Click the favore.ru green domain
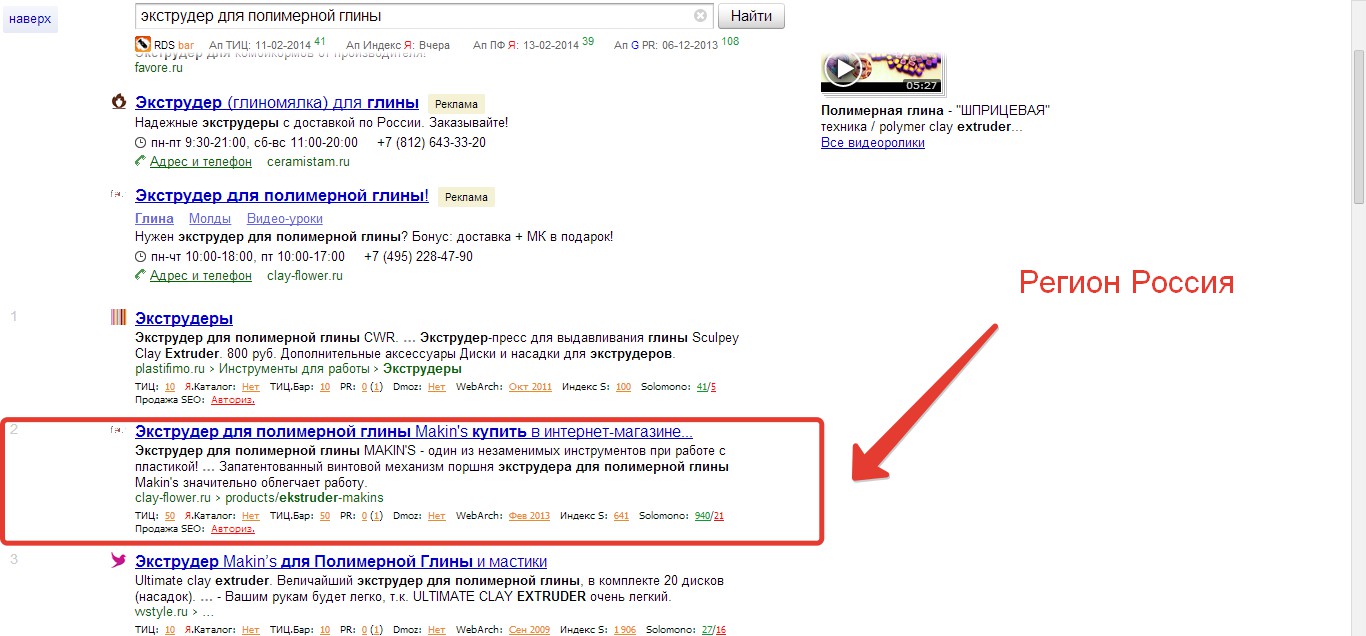1366x636 pixels. point(159,68)
